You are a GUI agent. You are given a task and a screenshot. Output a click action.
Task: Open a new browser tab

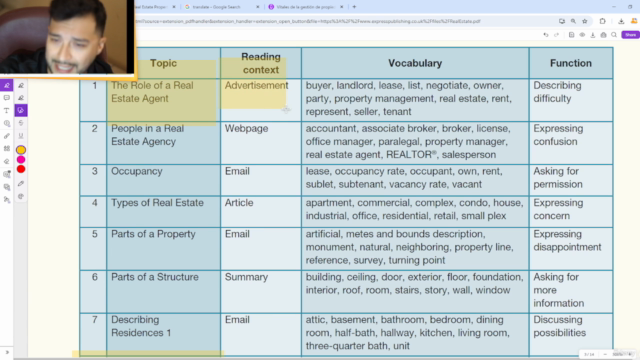point(354,7)
